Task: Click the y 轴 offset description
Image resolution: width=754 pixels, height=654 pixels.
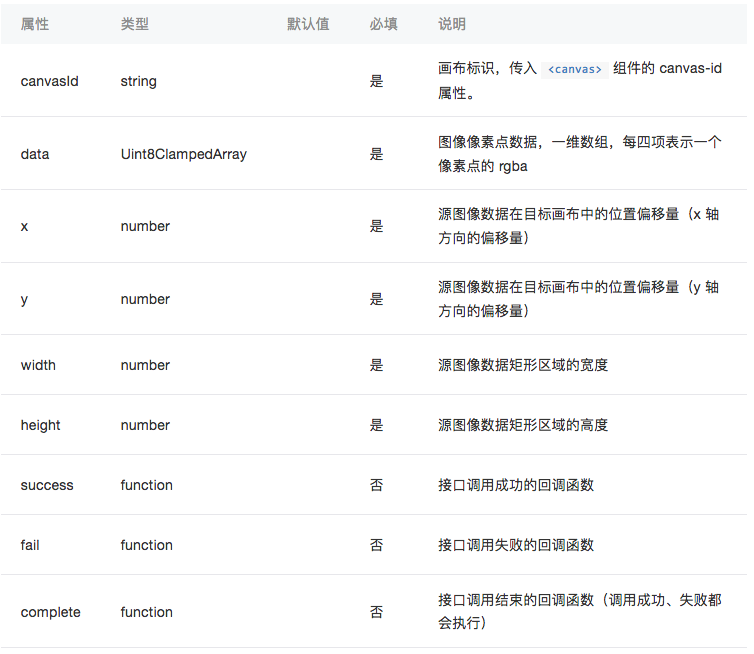Action: 578,299
